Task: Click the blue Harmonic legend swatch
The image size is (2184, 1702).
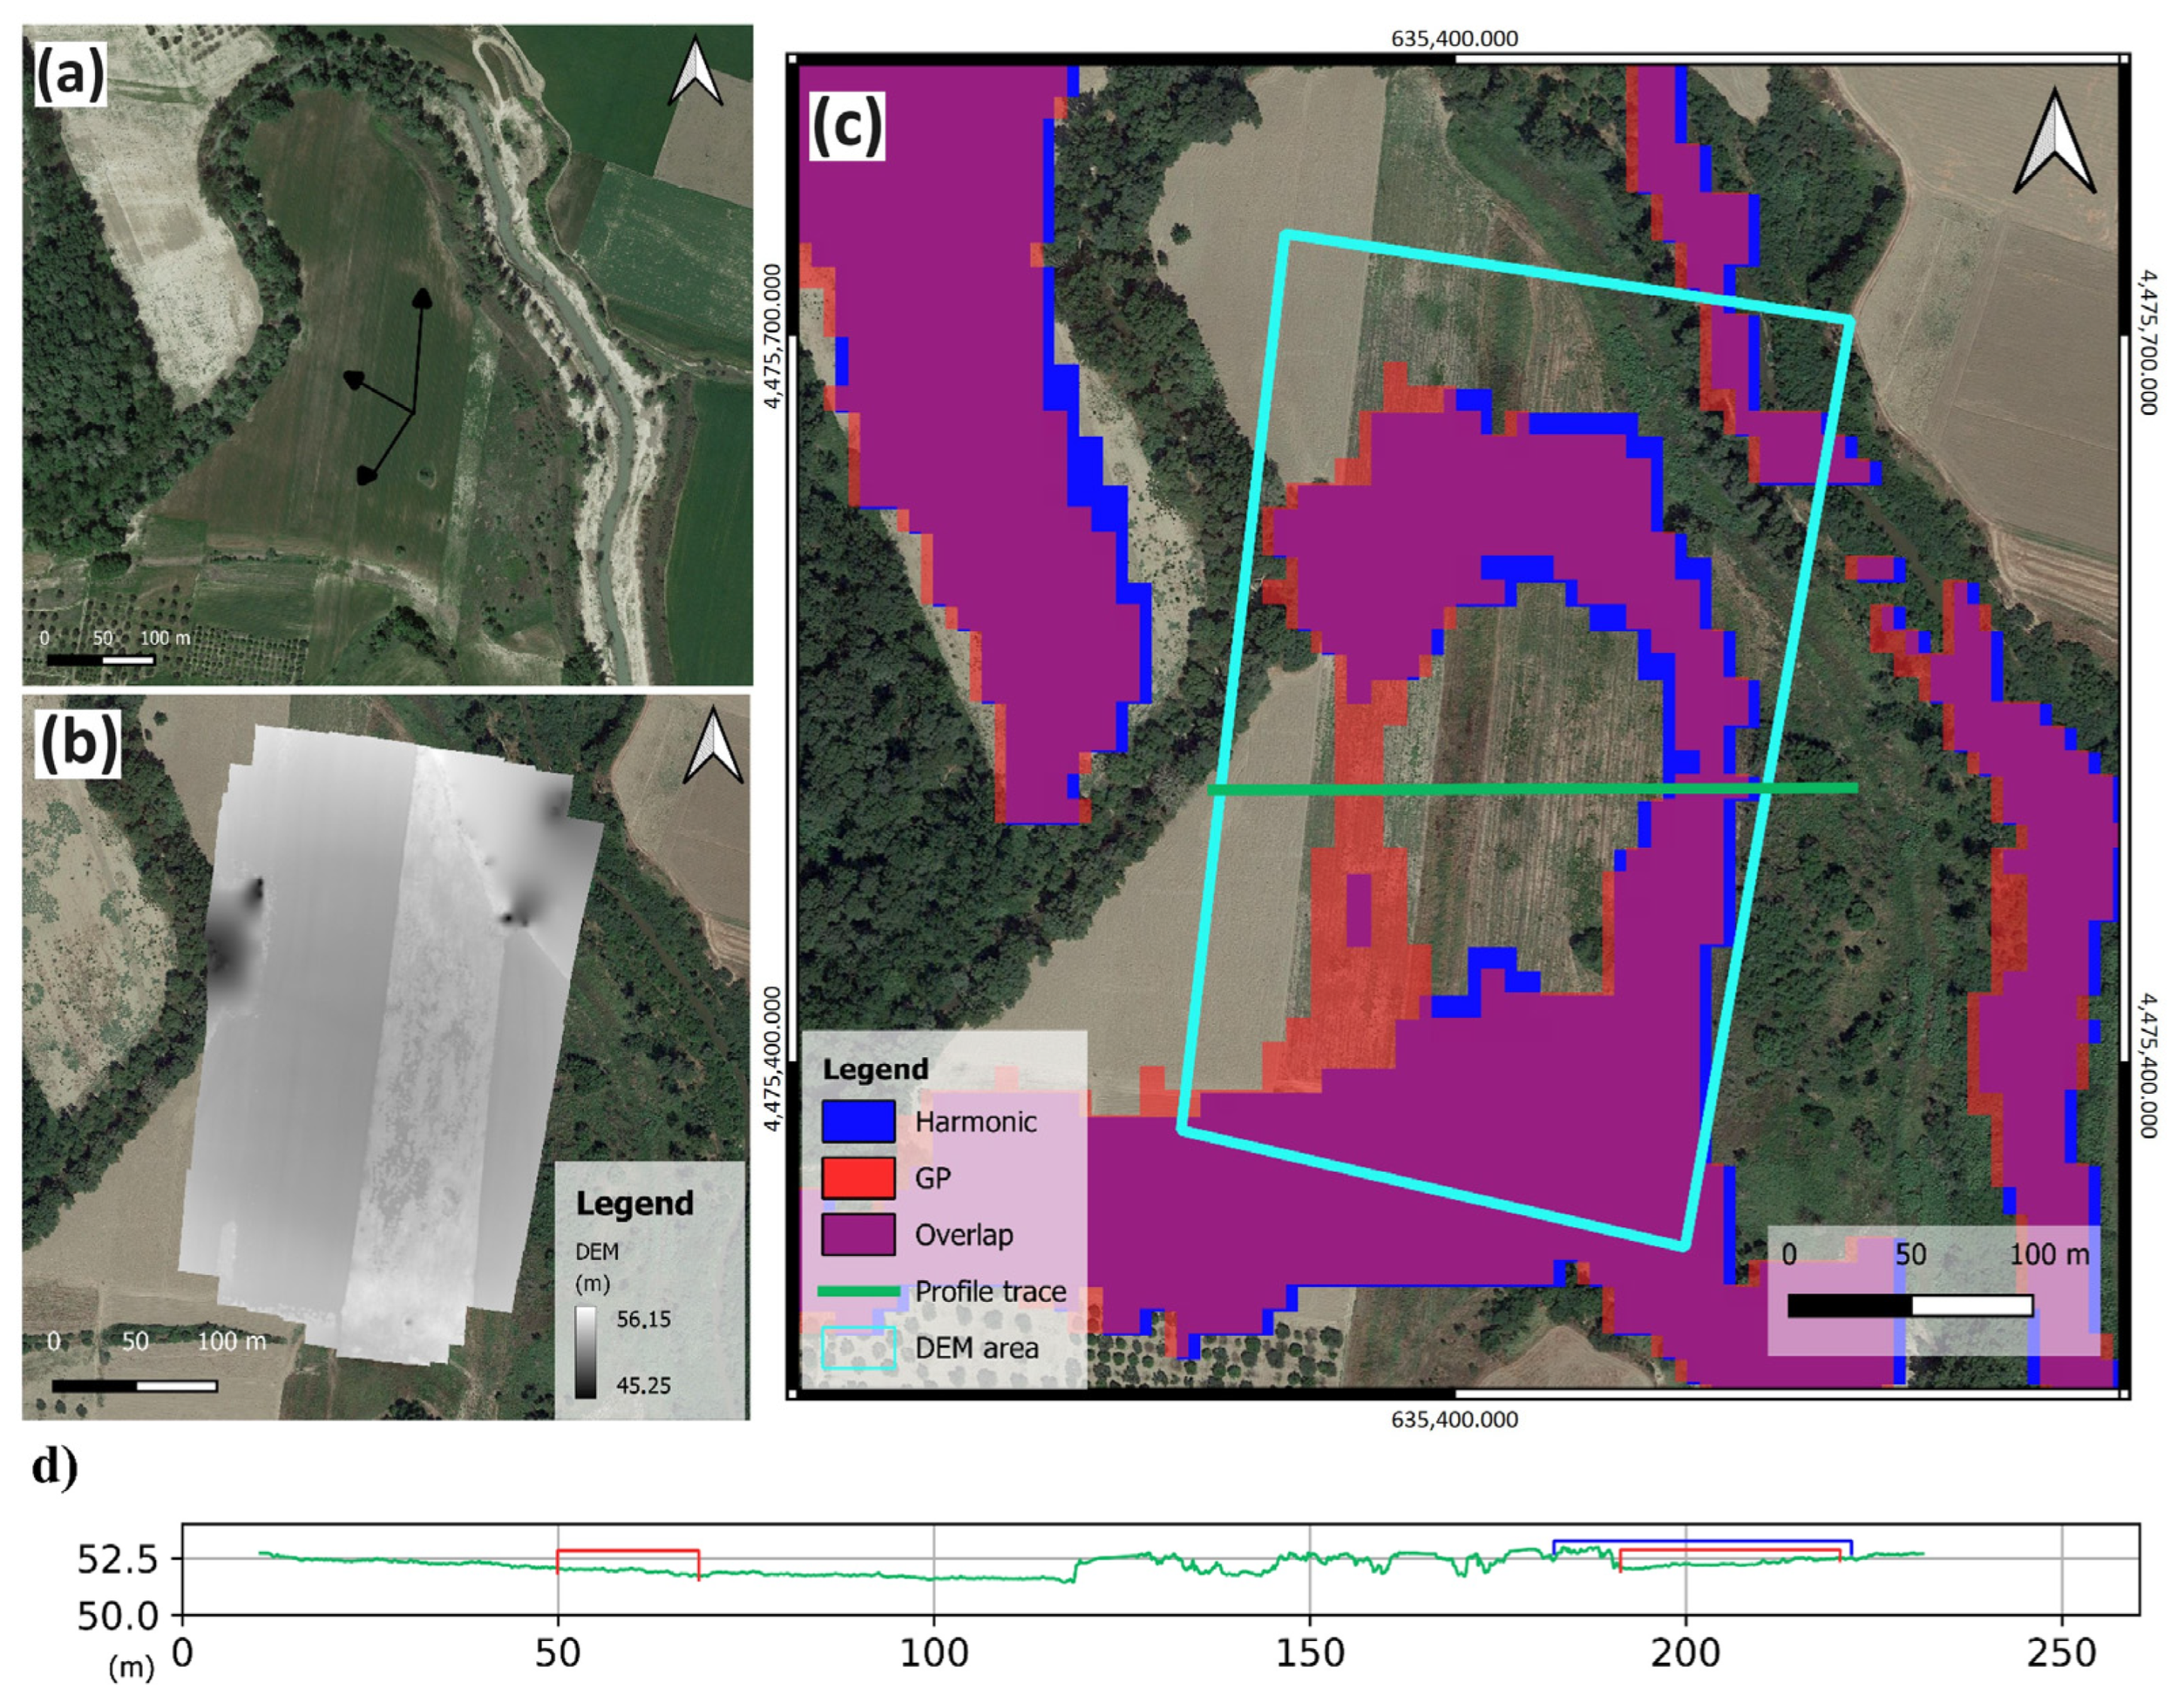Action: coord(858,1122)
